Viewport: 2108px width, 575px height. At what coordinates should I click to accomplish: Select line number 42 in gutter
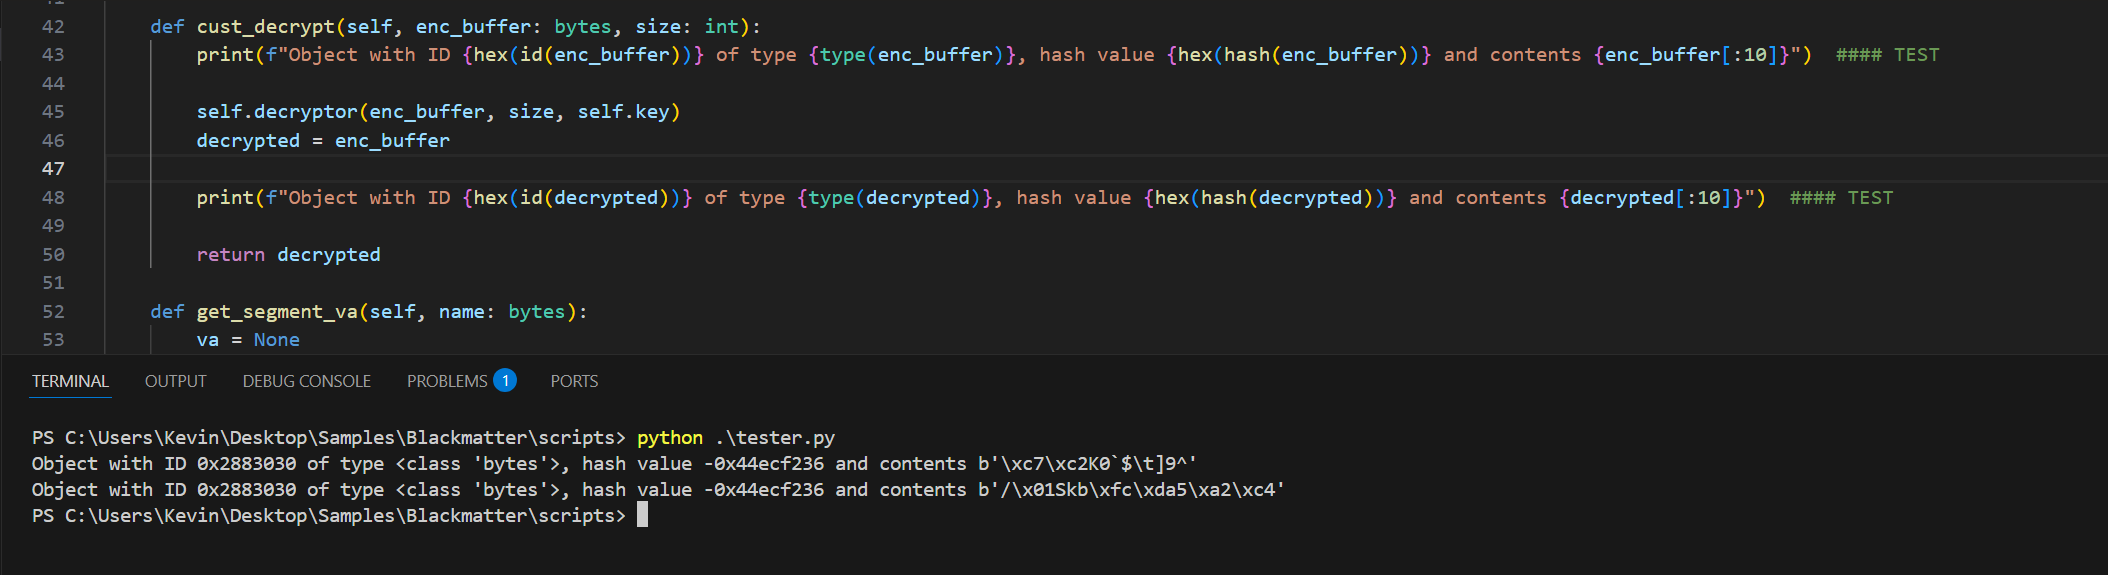(53, 27)
